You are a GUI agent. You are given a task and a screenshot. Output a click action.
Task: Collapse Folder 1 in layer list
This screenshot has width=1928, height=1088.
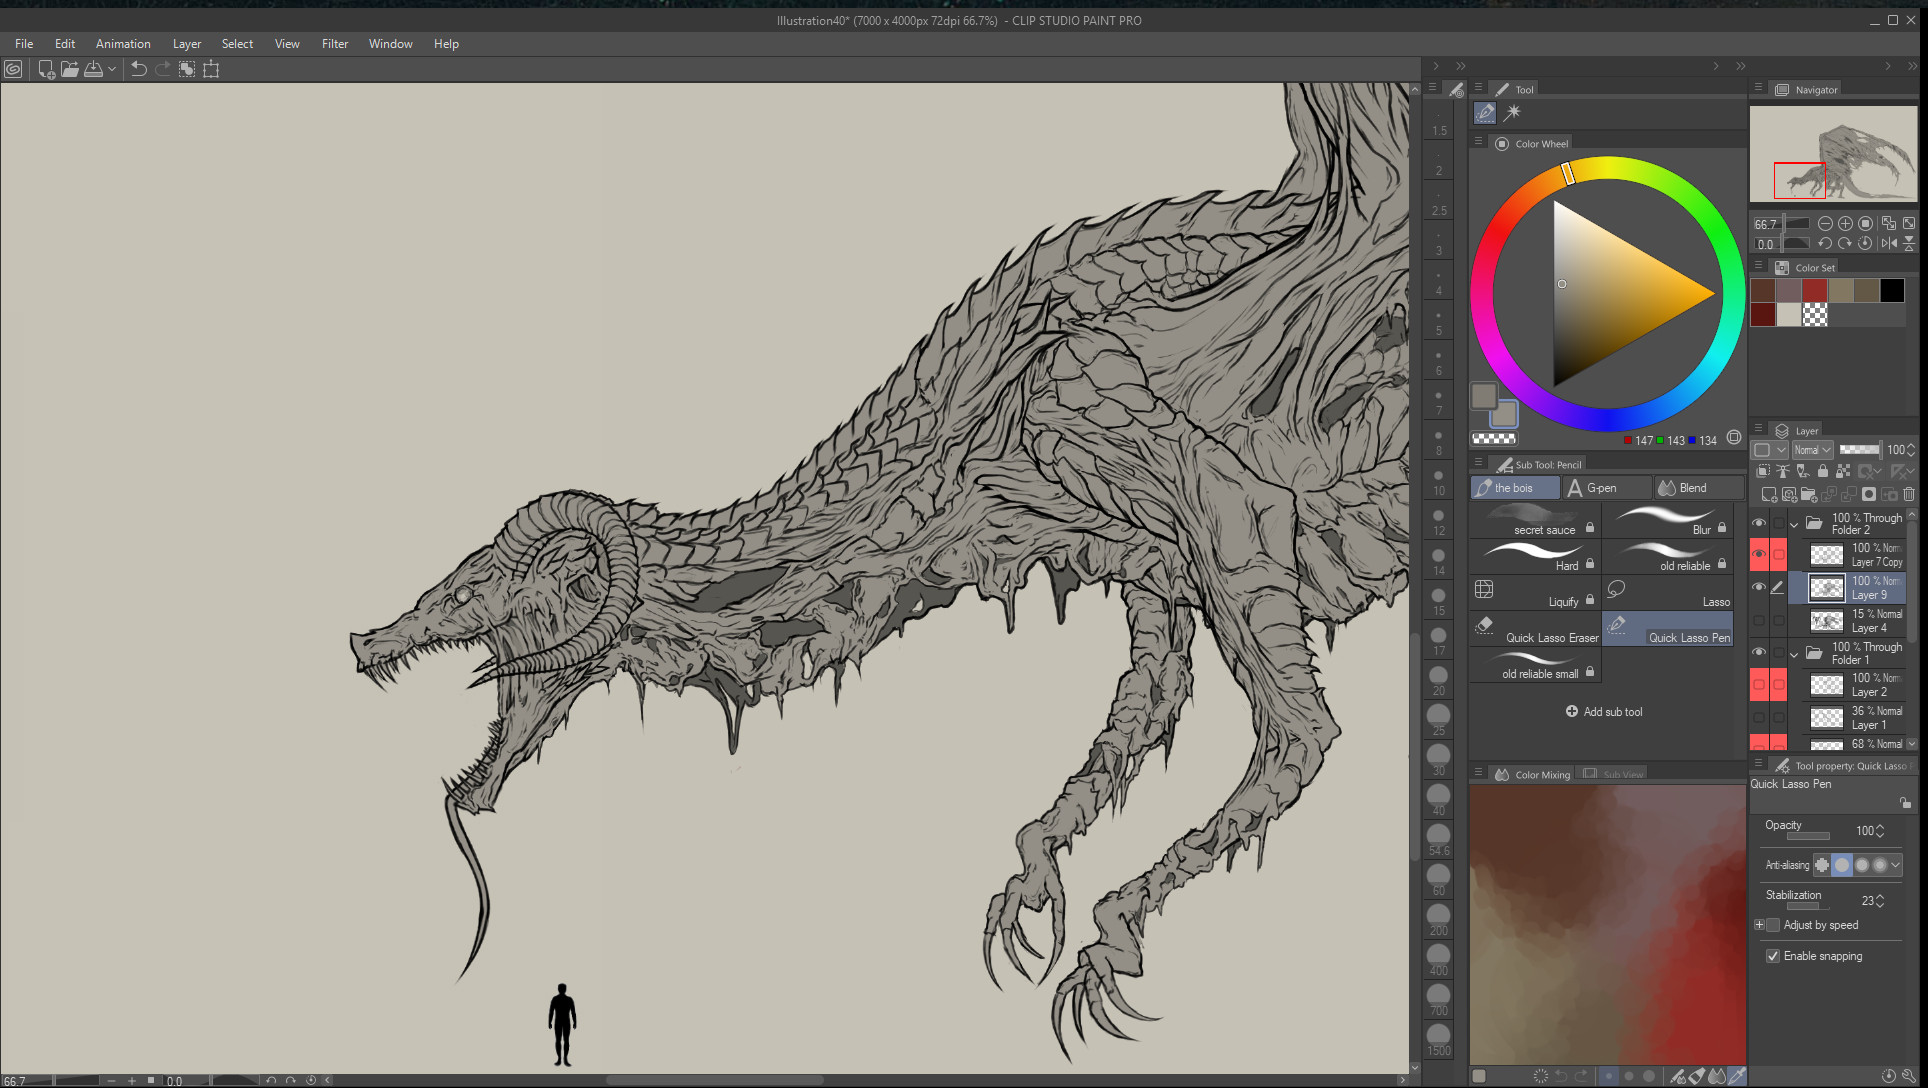point(1794,653)
